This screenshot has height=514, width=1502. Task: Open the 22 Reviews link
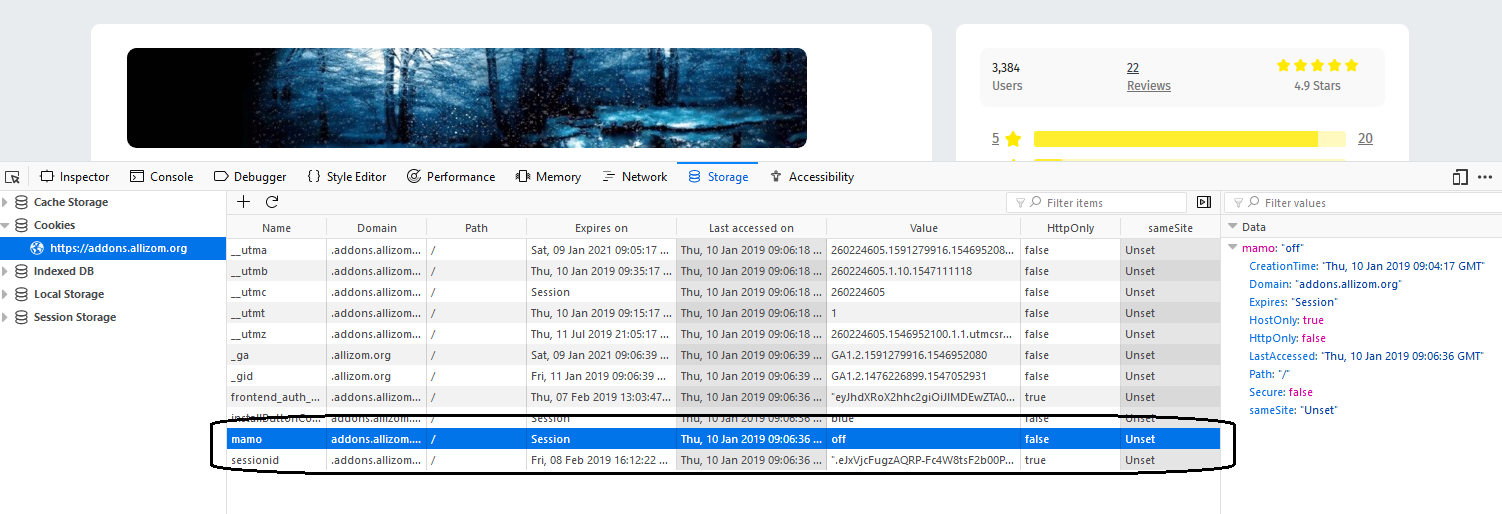pos(1148,76)
